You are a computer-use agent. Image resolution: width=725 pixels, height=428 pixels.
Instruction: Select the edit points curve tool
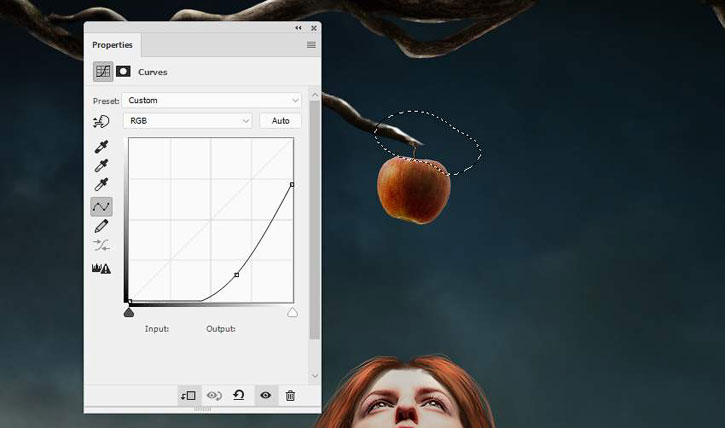pyautogui.click(x=101, y=207)
